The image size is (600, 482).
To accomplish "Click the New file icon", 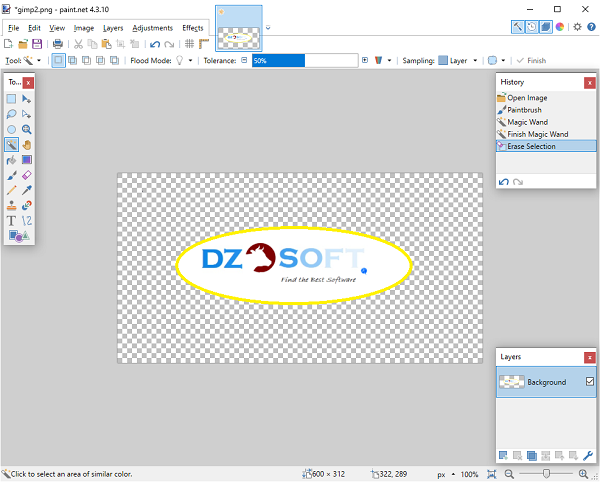I will point(8,44).
